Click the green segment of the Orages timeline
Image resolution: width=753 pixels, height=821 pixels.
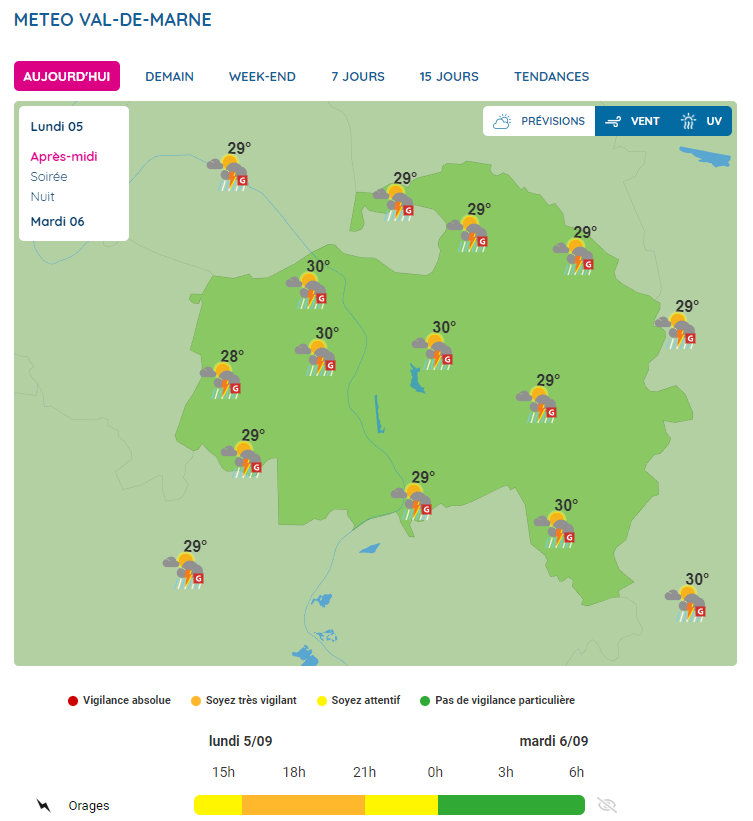pos(512,805)
